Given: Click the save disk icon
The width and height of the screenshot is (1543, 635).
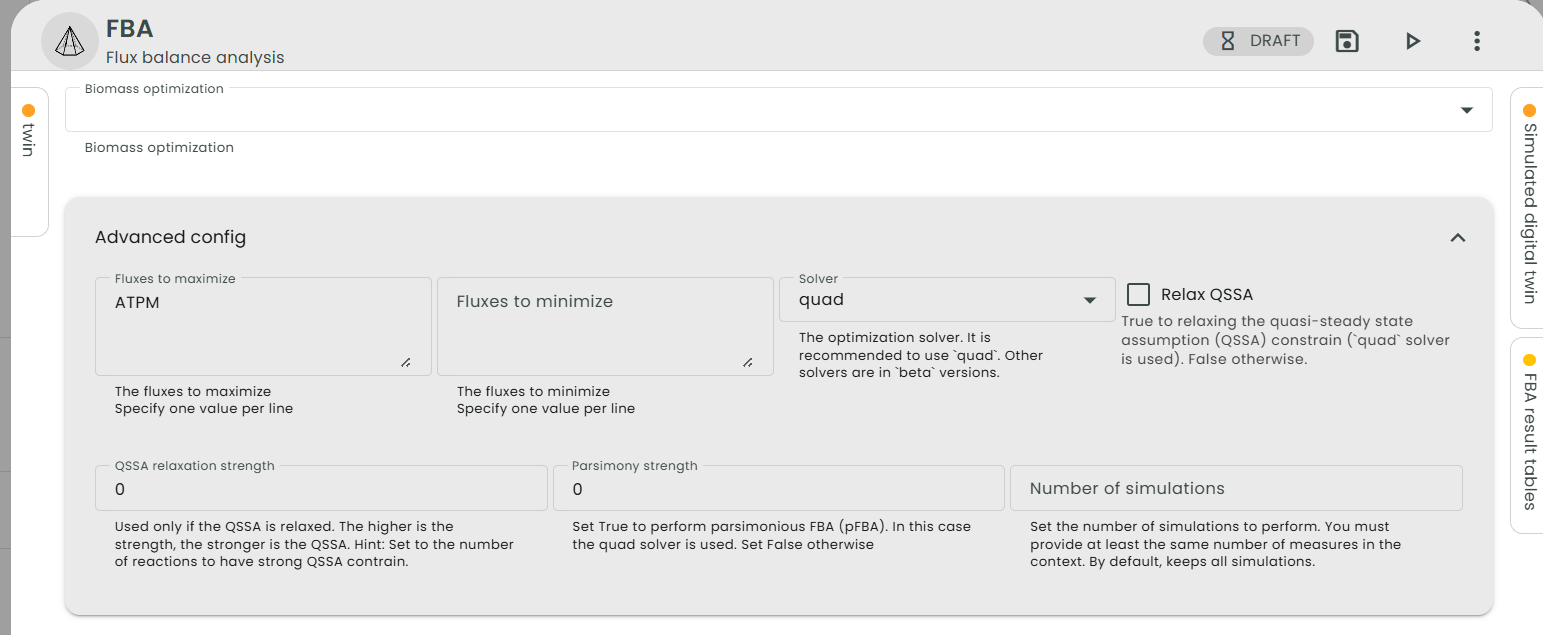Looking at the screenshot, I should (x=1347, y=41).
